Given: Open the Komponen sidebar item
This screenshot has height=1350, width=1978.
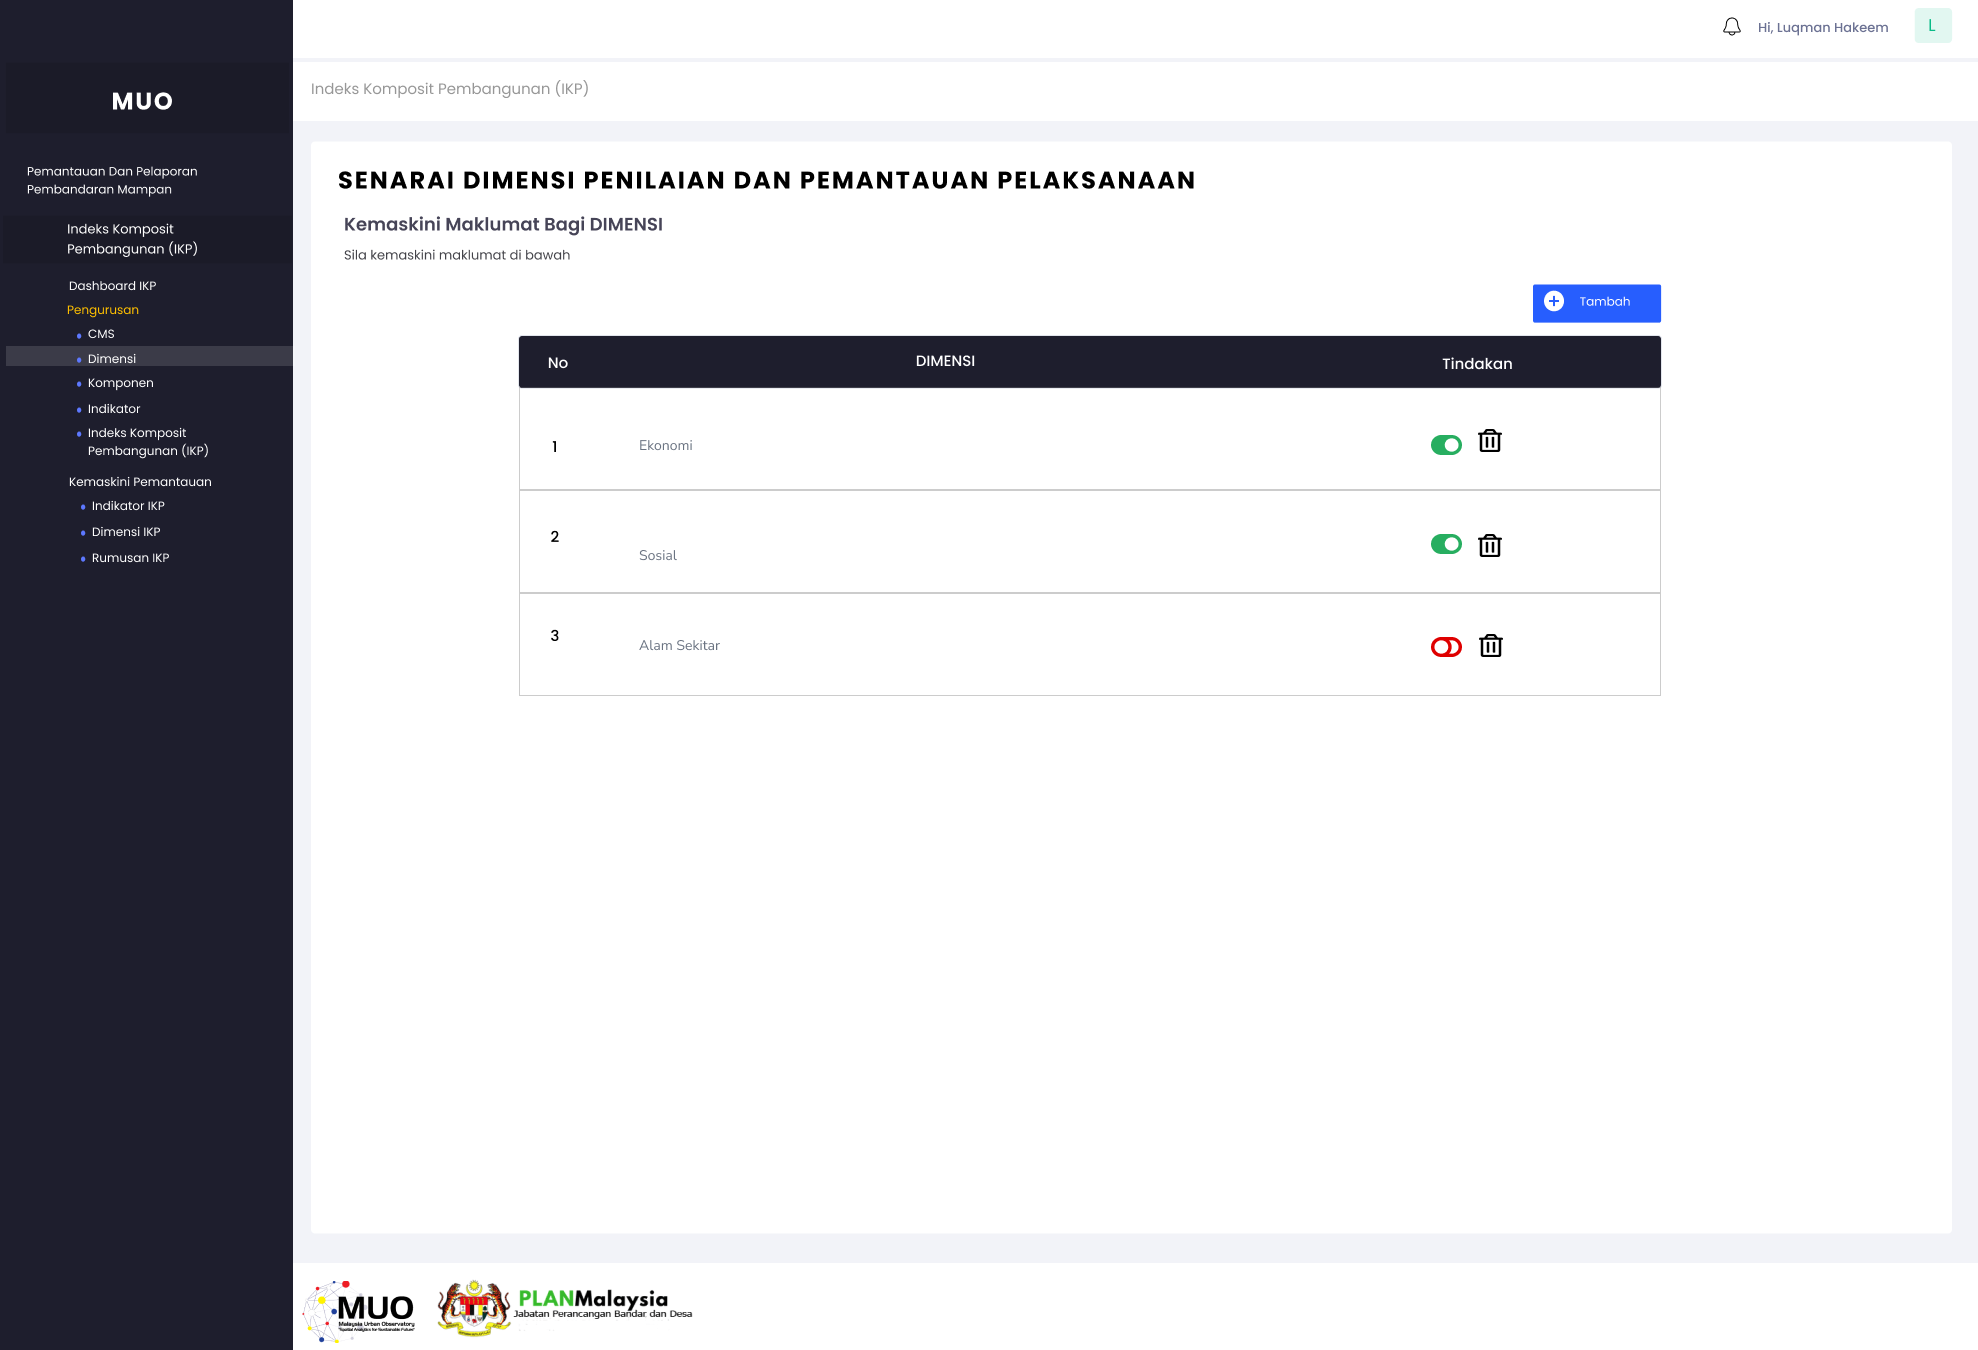Looking at the screenshot, I should pos(120,383).
